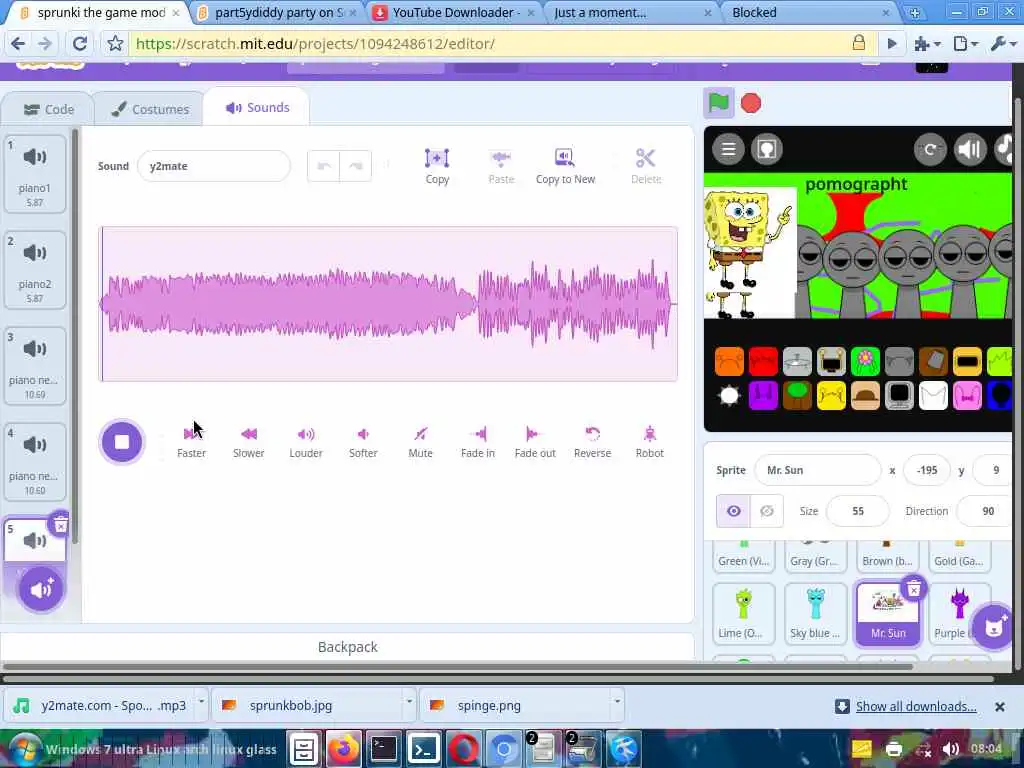
Task: Make the sound Softer
Action: click(x=363, y=442)
